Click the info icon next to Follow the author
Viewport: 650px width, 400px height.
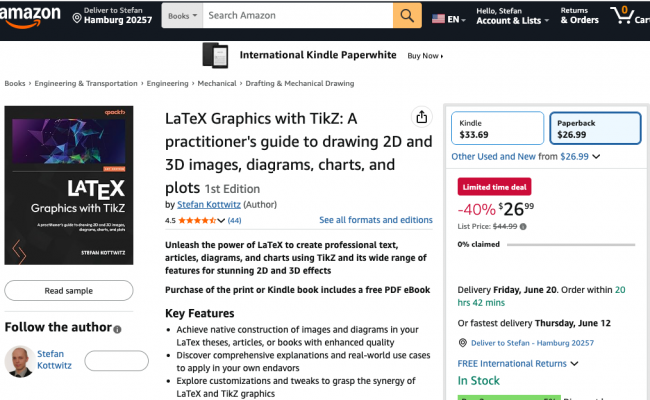coord(117,329)
